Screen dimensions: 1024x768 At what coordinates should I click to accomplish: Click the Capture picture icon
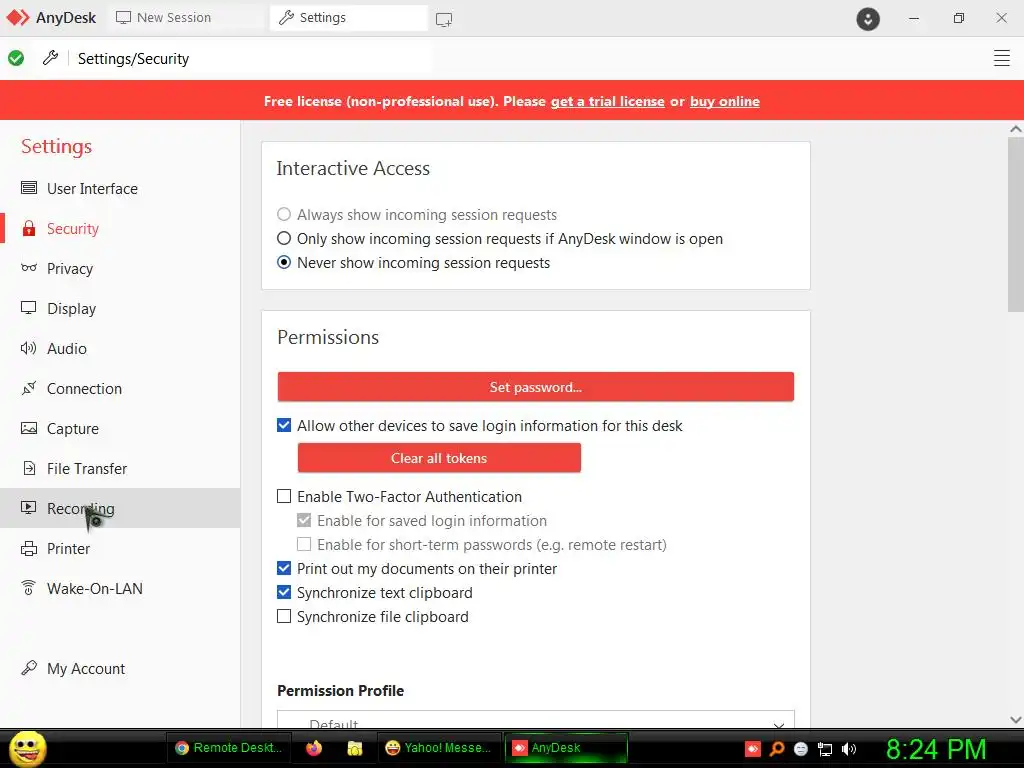pyautogui.click(x=29, y=428)
